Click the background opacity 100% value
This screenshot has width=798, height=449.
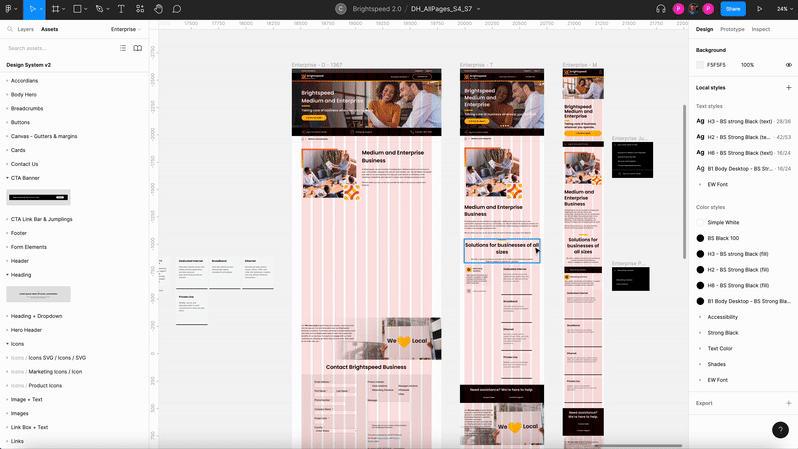[747, 65]
